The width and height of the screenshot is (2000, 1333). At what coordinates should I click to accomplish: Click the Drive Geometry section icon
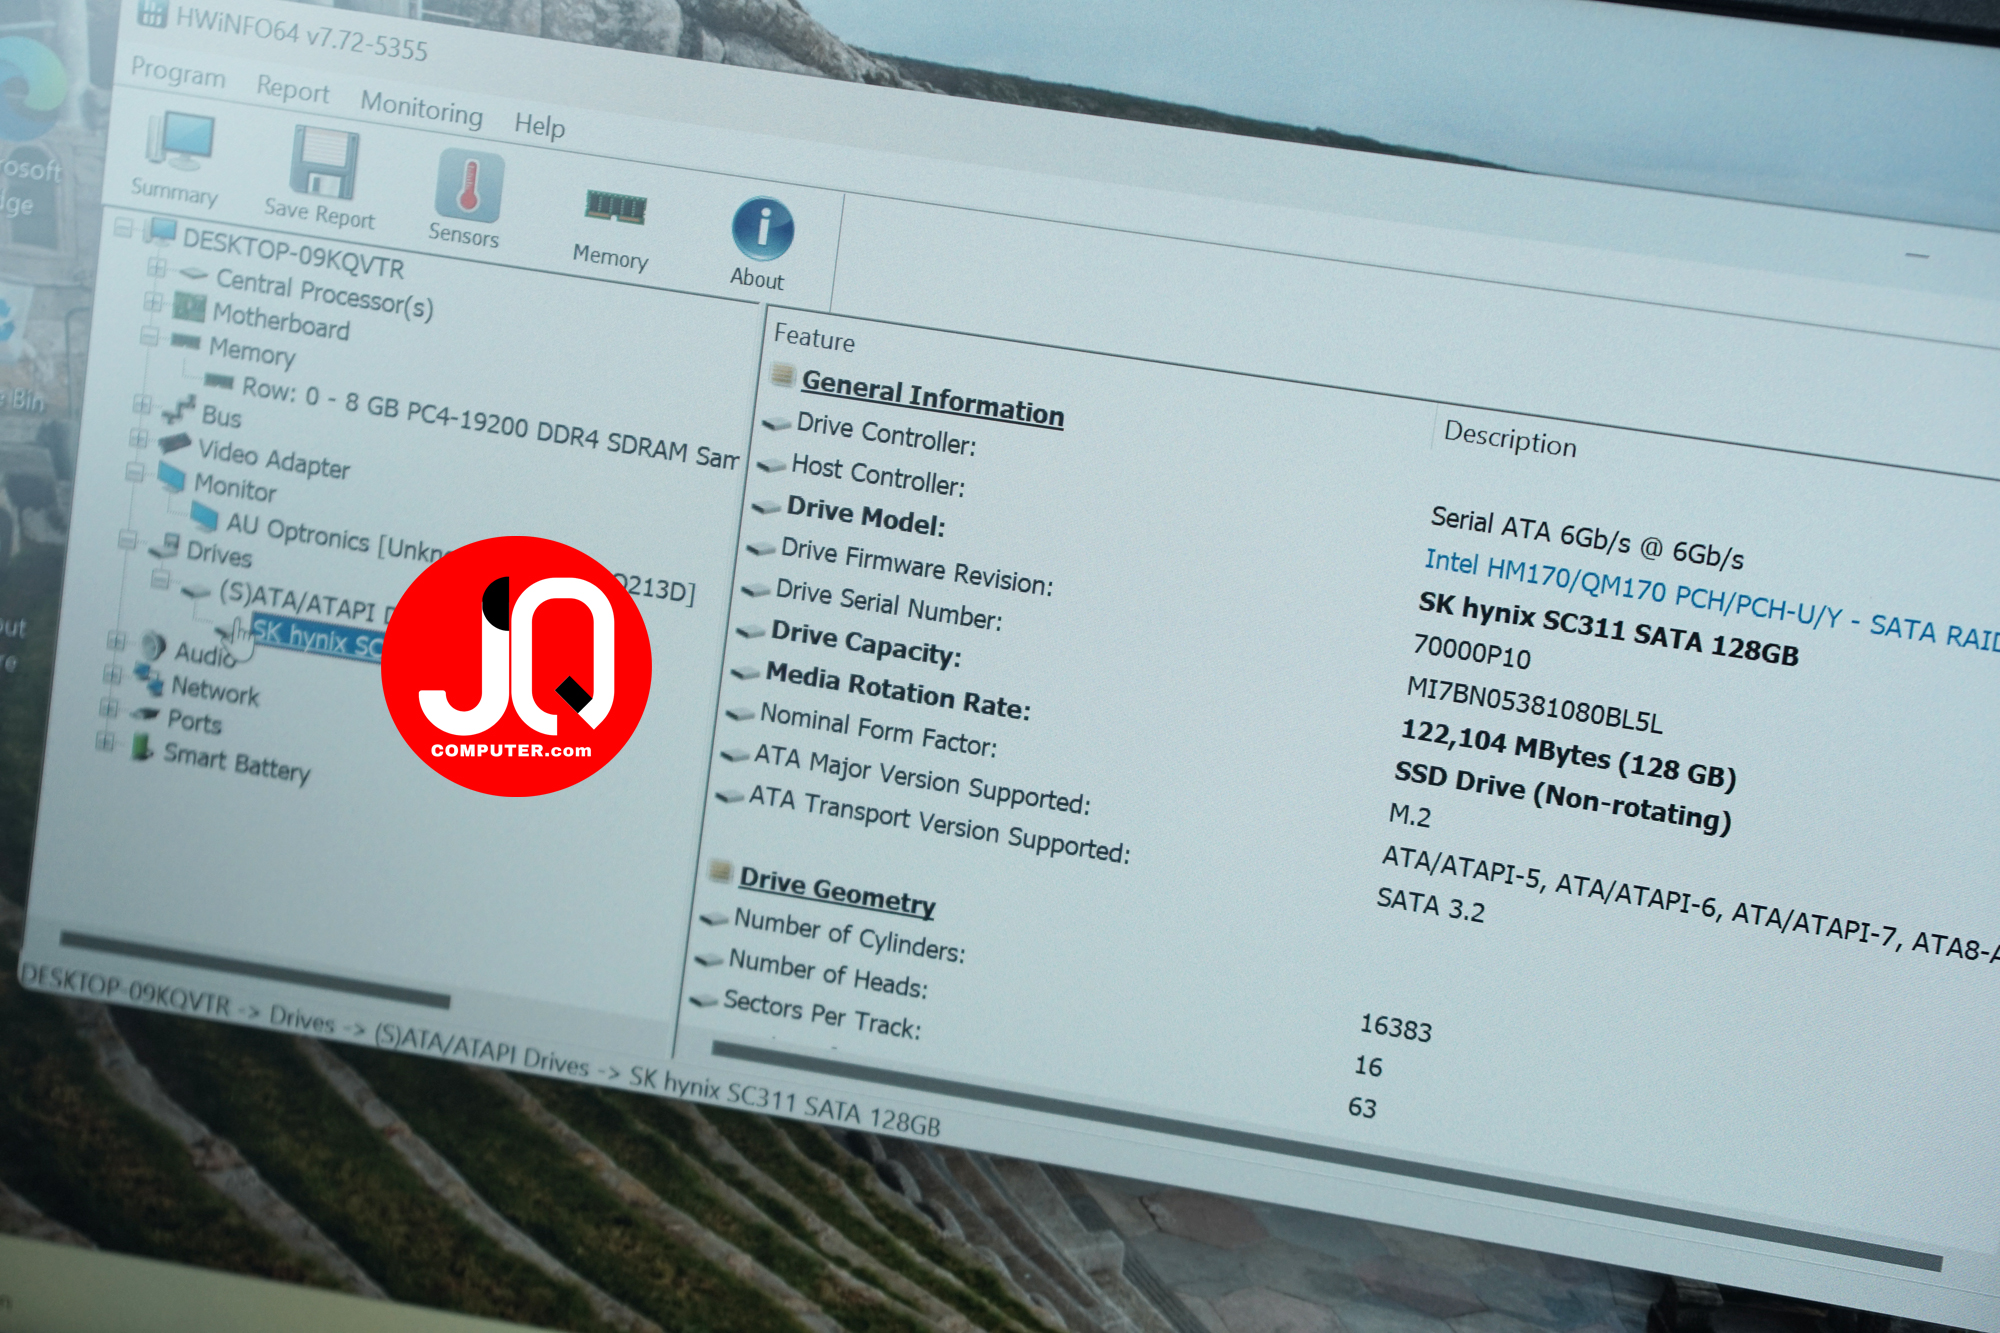720,871
